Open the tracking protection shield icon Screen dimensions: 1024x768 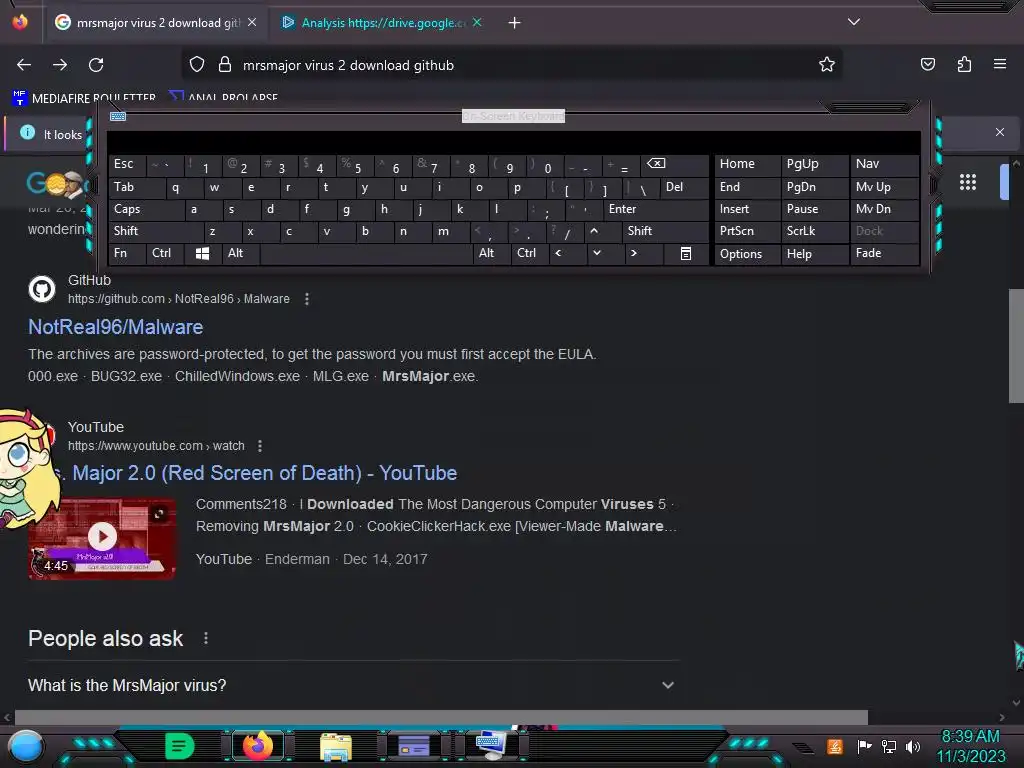[197, 65]
